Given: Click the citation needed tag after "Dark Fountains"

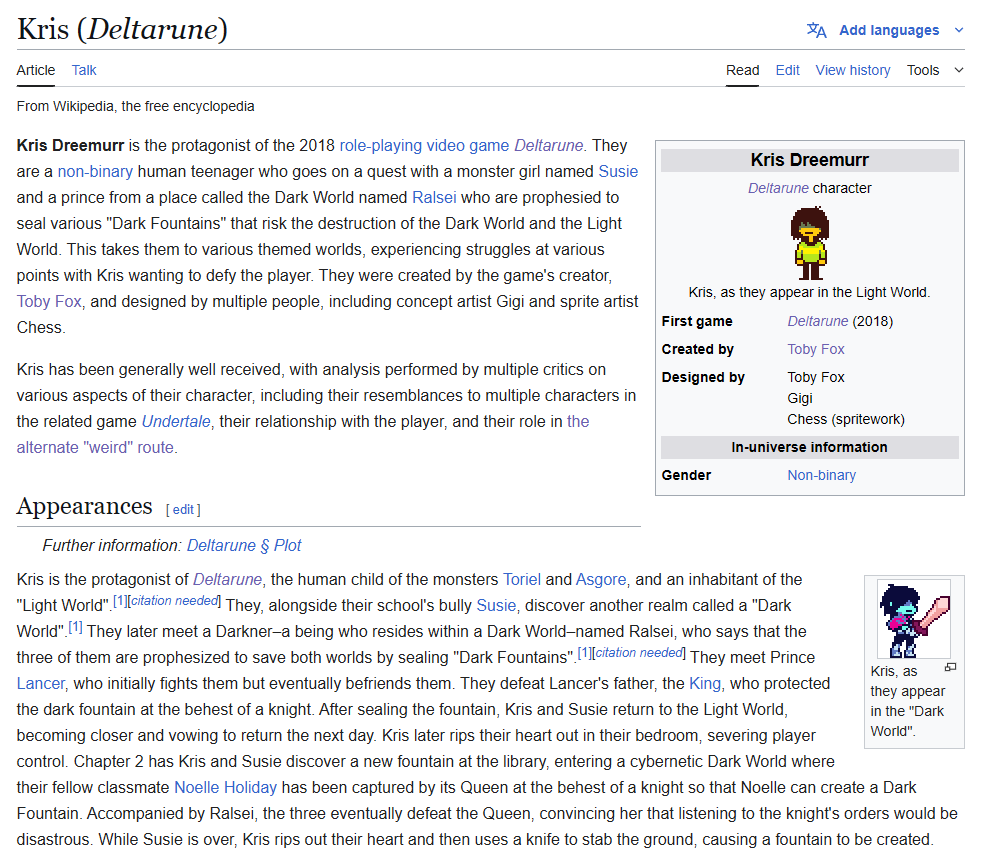Looking at the screenshot, I should coord(639,652).
